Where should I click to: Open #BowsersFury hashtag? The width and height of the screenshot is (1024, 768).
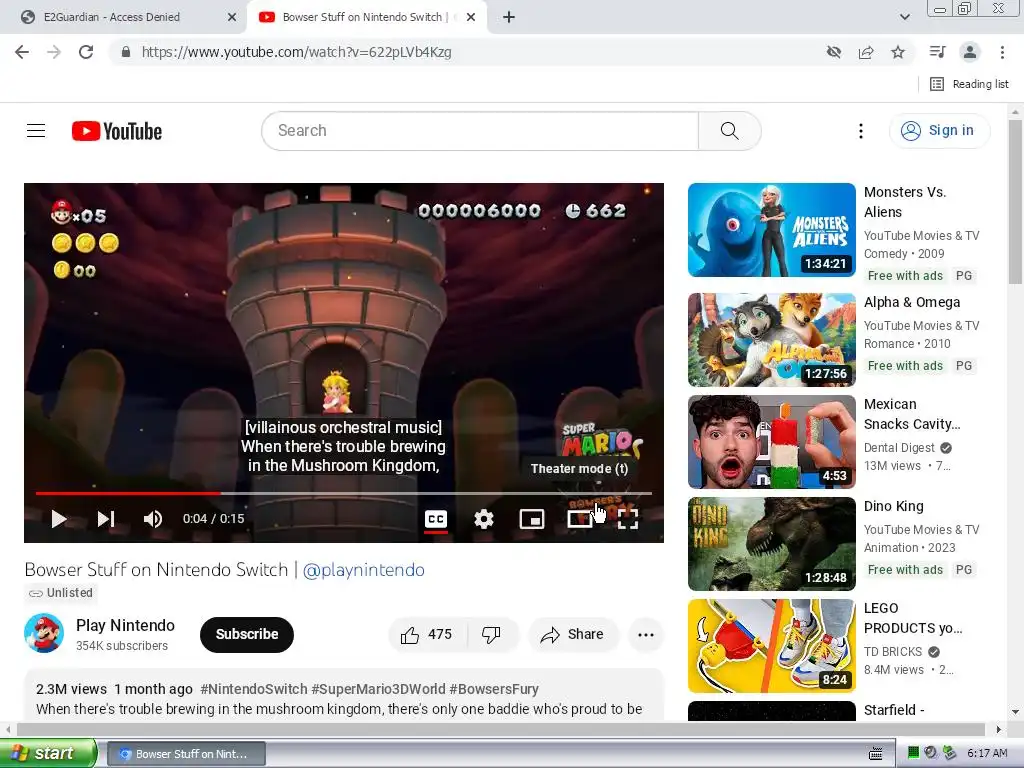(494, 689)
